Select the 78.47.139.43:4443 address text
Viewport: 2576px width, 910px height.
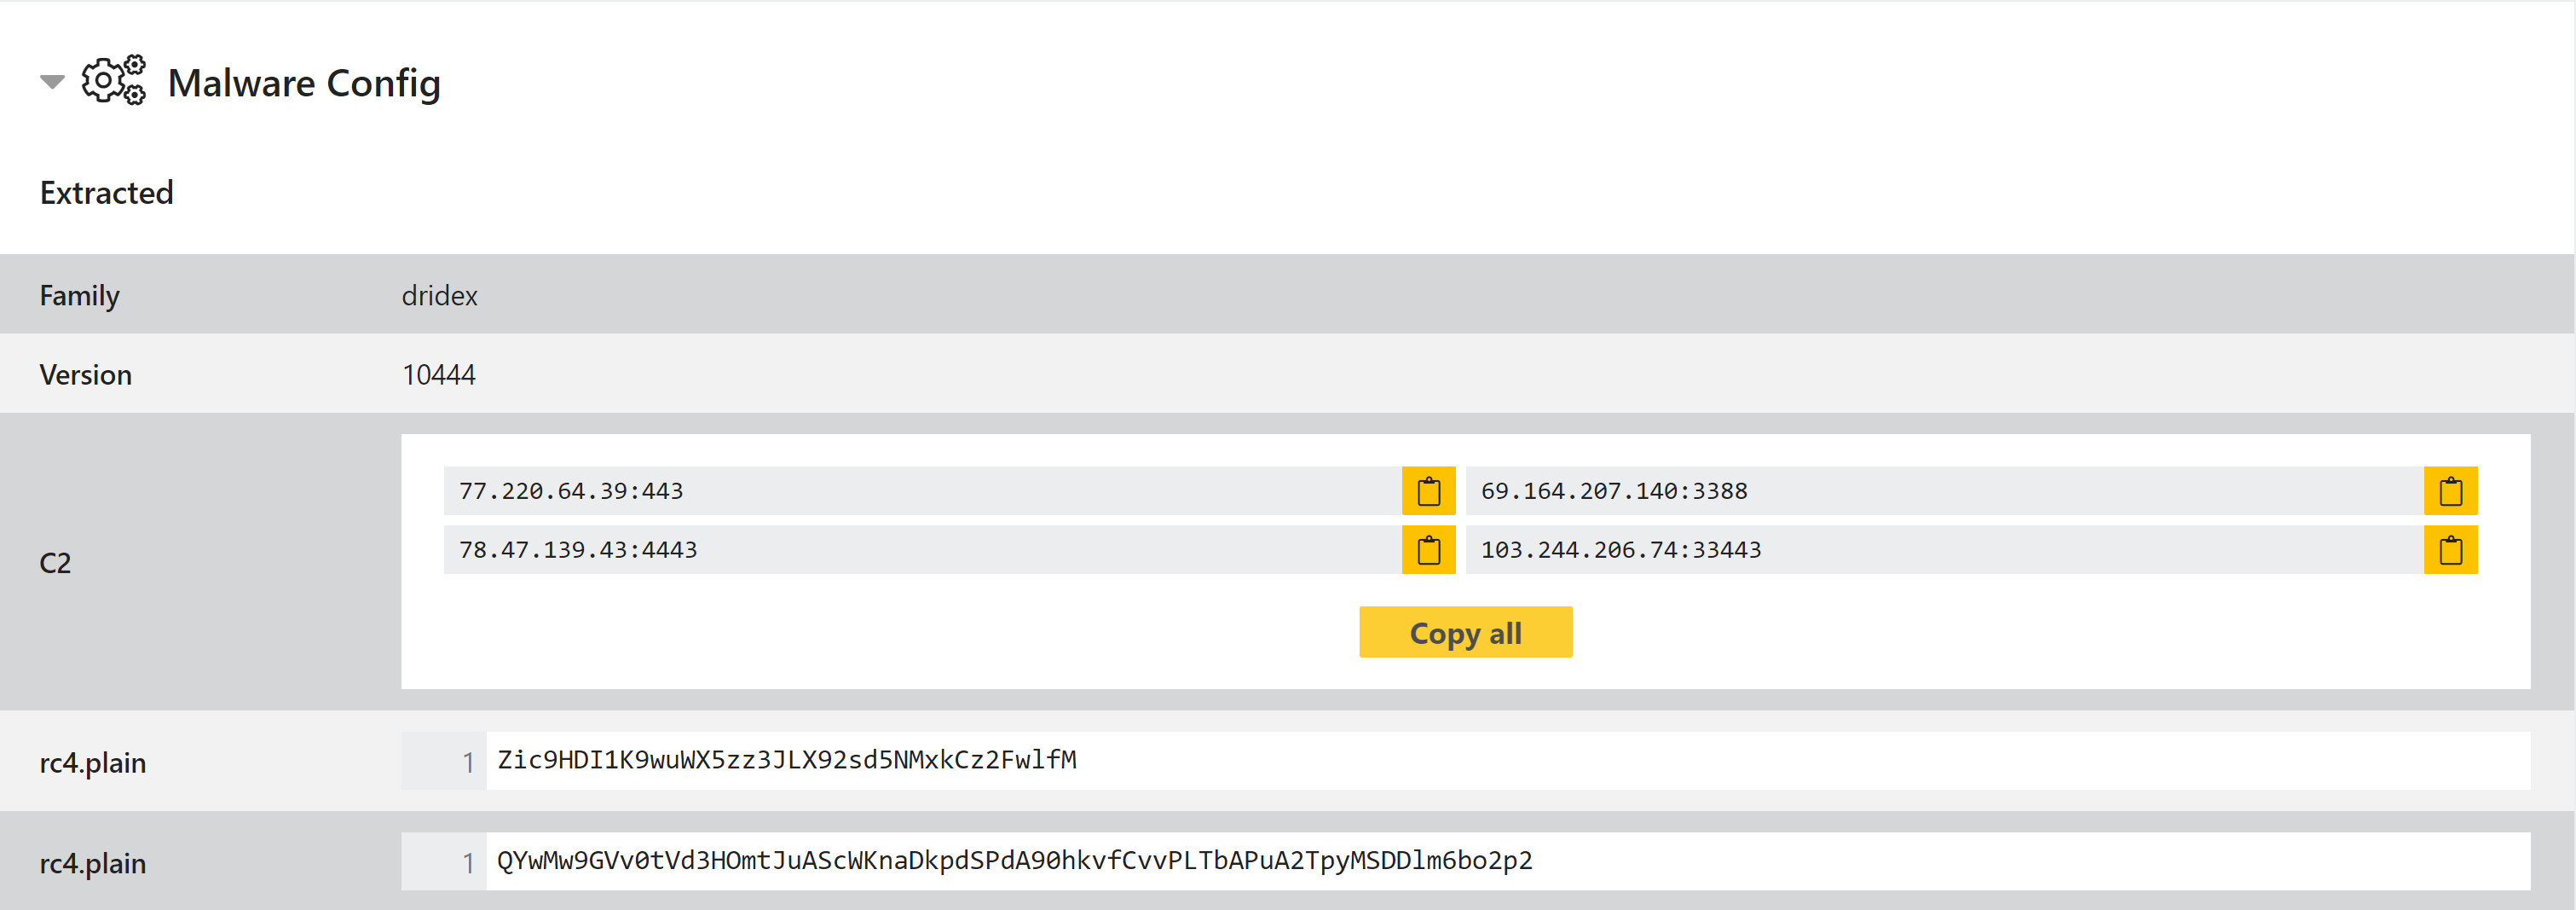click(x=578, y=550)
